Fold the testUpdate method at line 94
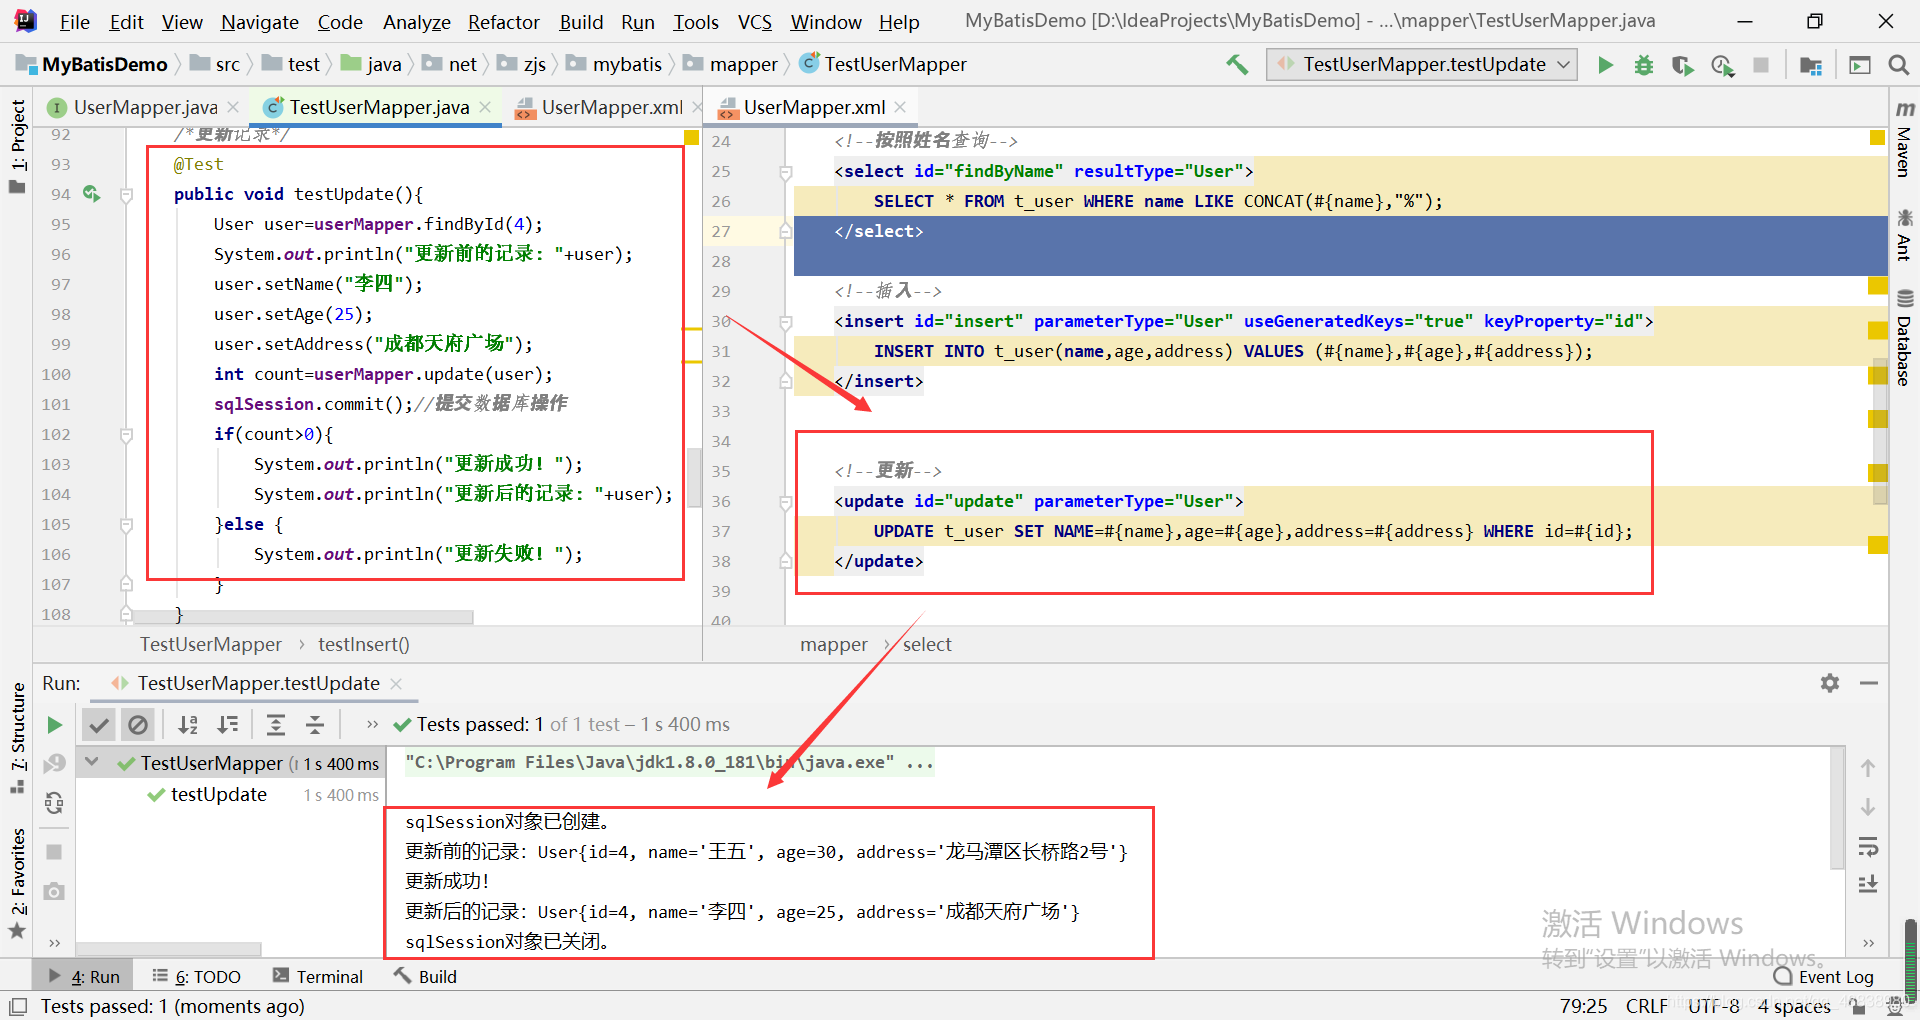Image resolution: width=1920 pixels, height=1020 pixels. tap(127, 195)
